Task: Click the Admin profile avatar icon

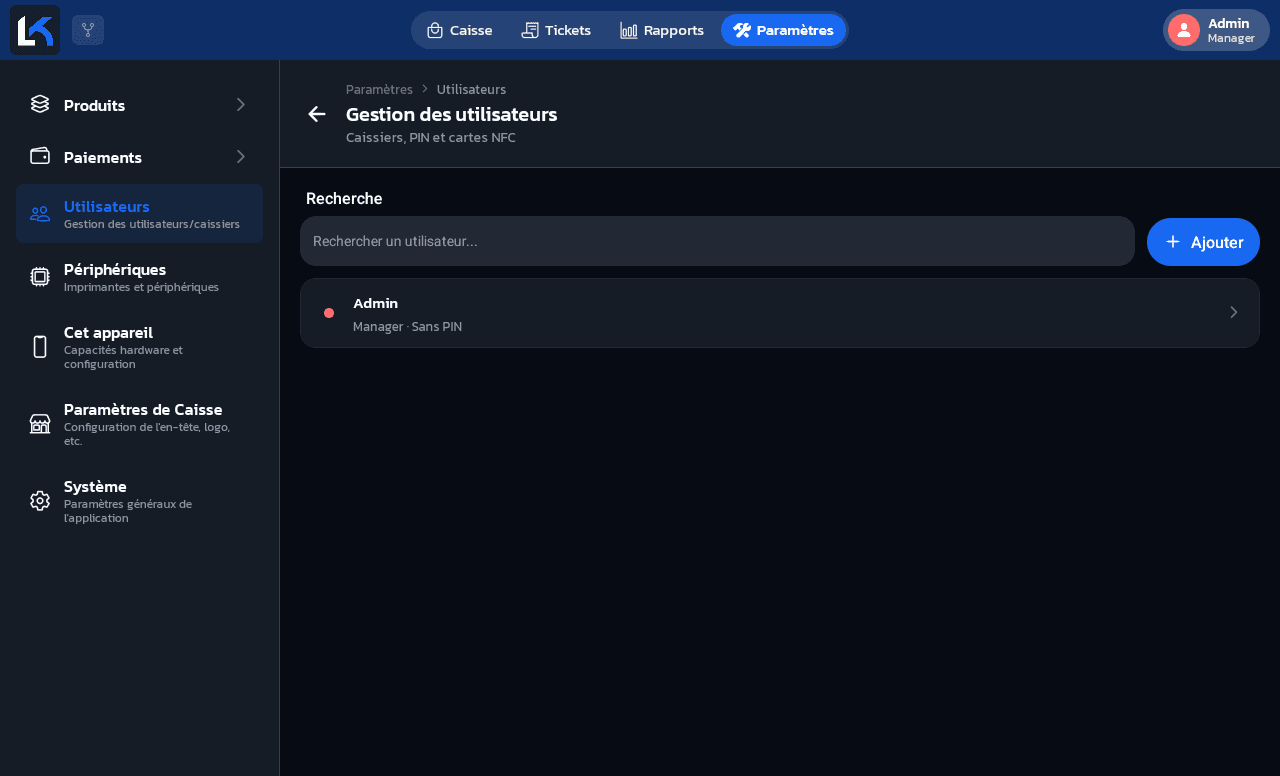Action: pos(1184,30)
